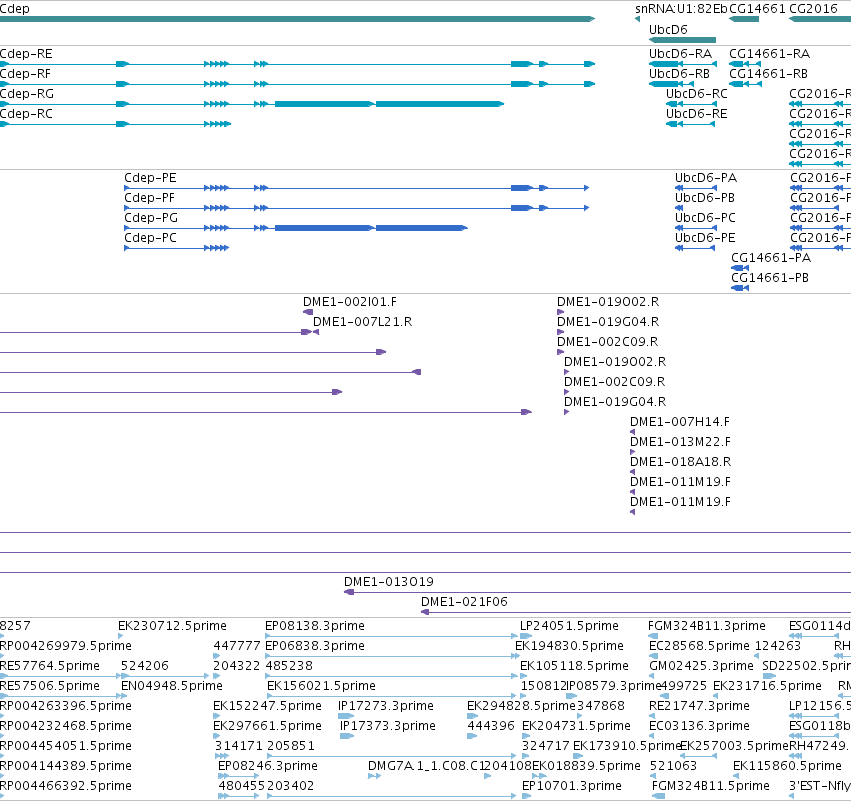Click the IP17373.3prime EST
Viewport: 851px width, 801px height.
pos(388,726)
